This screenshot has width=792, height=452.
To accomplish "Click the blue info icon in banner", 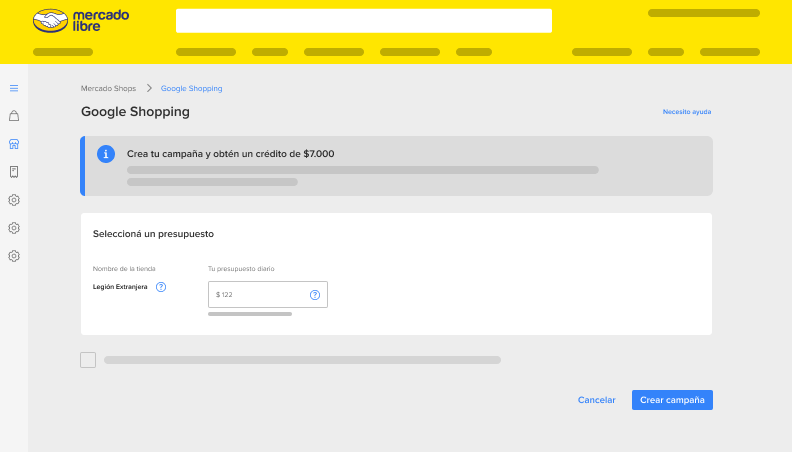I will pos(106,154).
